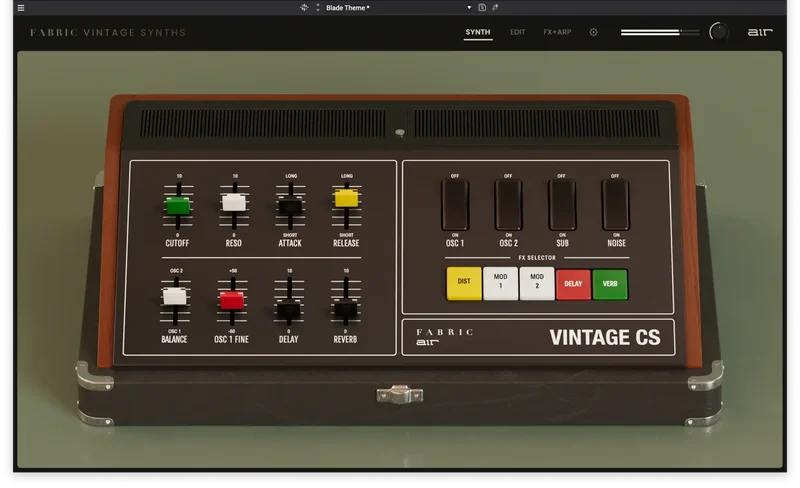Image resolution: width=800 pixels, height=488 pixels.
Task: Click the AIR logo in the header
Action: click(x=760, y=32)
